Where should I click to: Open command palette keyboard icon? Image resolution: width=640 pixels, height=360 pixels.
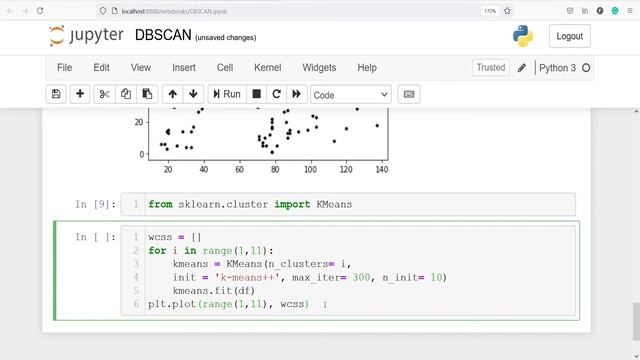coord(409,94)
